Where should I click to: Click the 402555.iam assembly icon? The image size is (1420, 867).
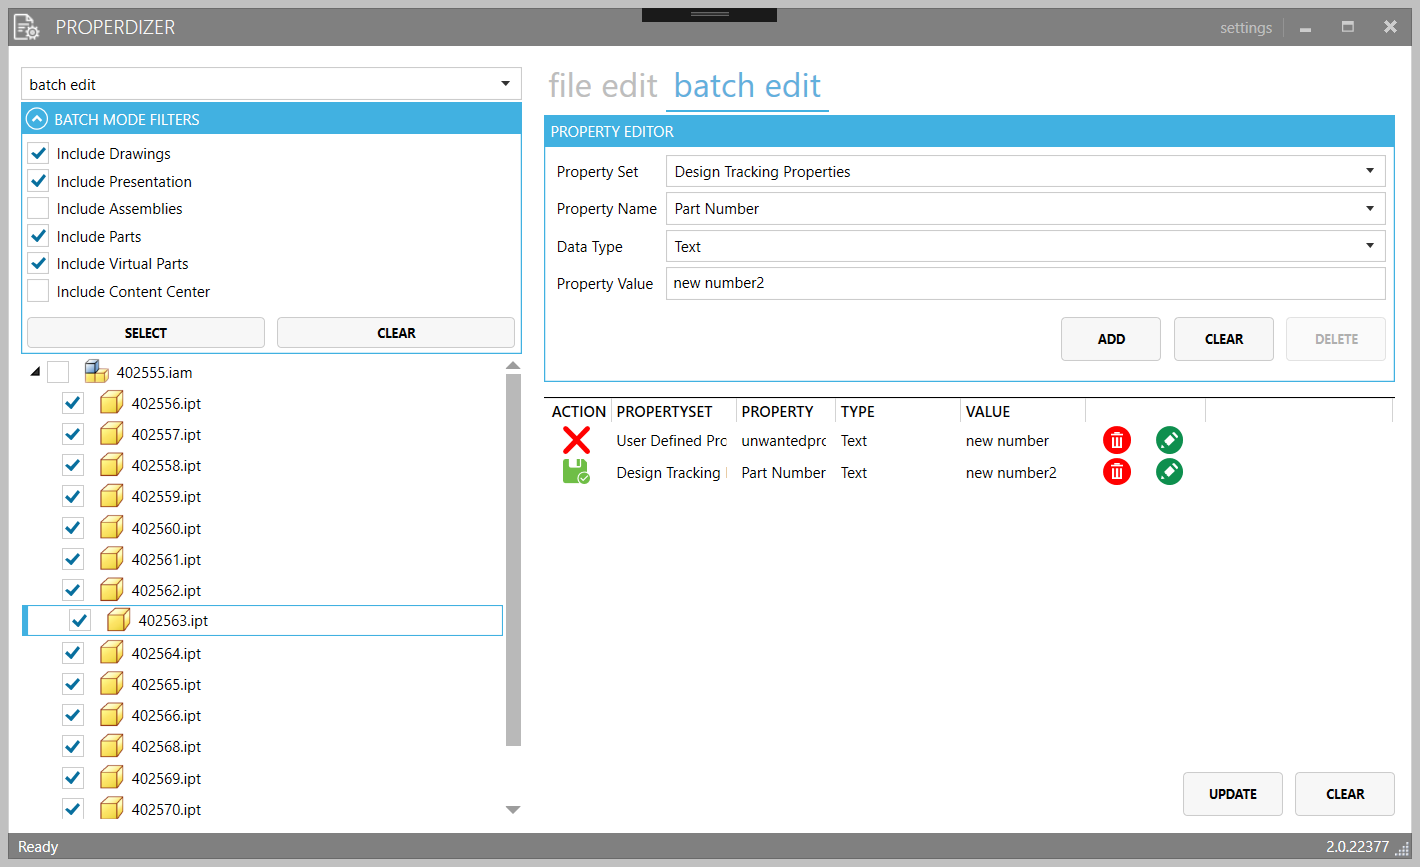pos(96,372)
